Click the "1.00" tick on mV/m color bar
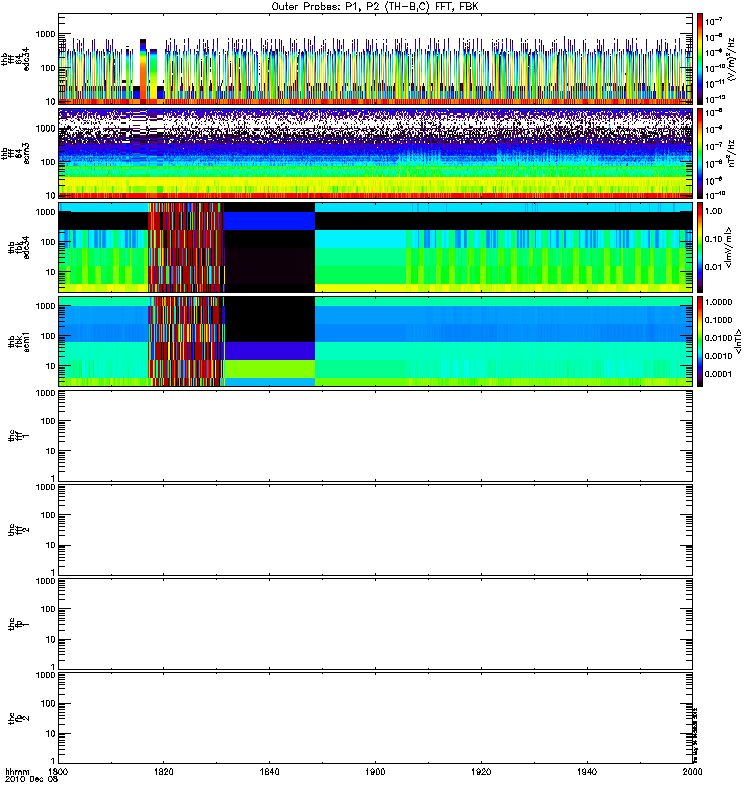The image size is (750, 800). coord(714,211)
